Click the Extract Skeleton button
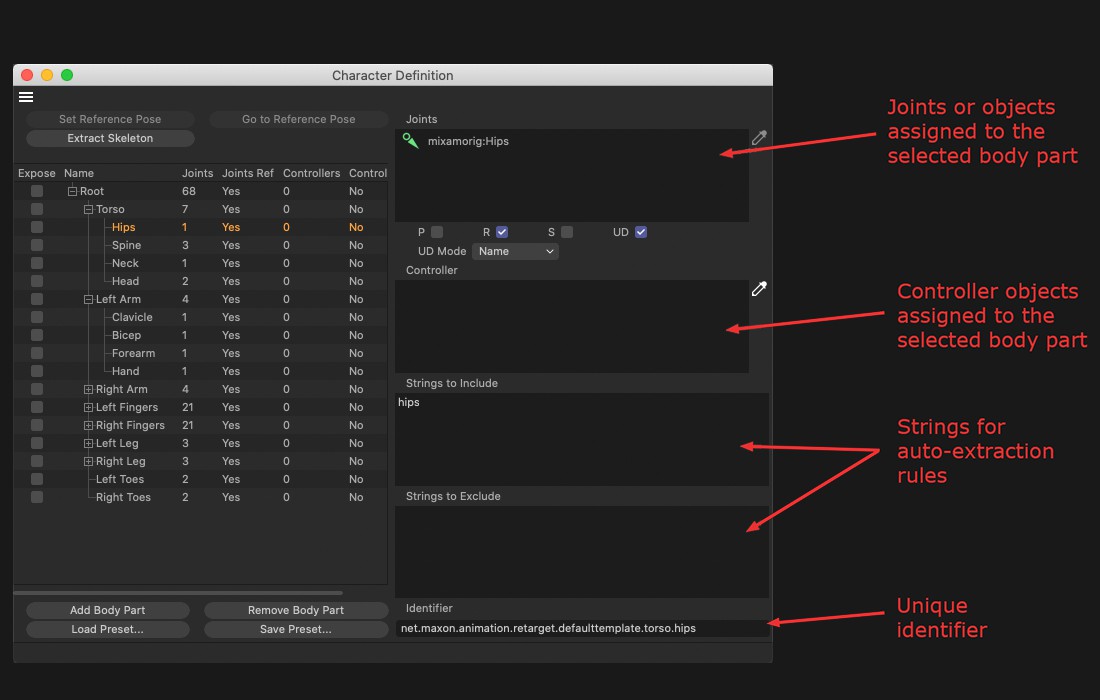 (x=110, y=138)
